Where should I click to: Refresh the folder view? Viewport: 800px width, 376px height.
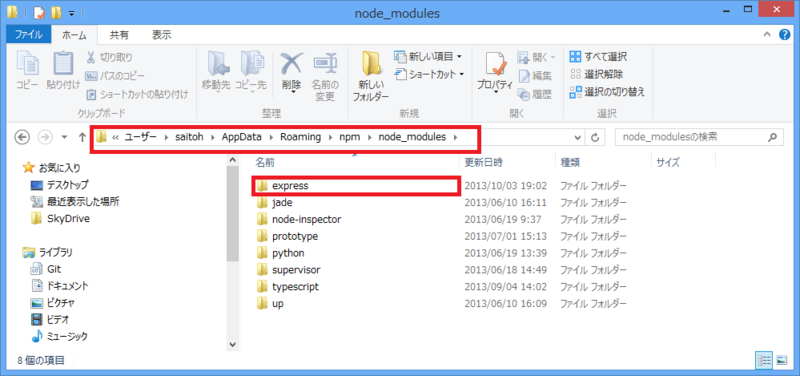[594, 137]
